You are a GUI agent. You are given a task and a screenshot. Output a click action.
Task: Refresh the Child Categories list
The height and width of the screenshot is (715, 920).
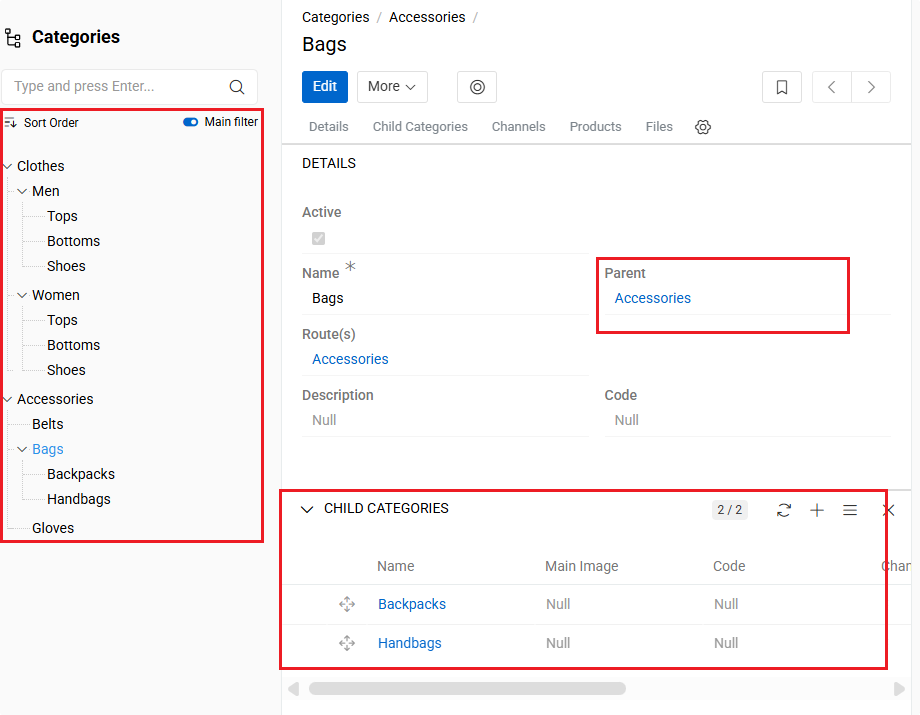784,510
